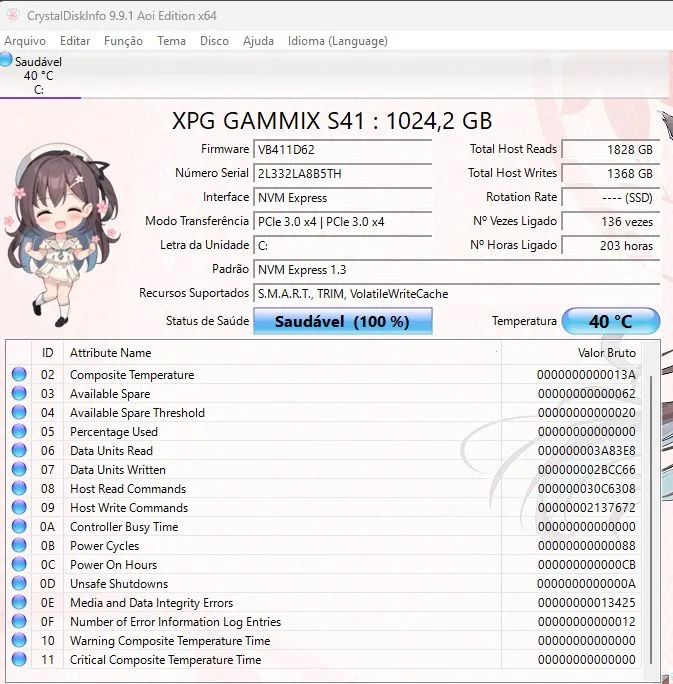
Task: Click the status orb for Percentage Used
Action: click(19, 431)
